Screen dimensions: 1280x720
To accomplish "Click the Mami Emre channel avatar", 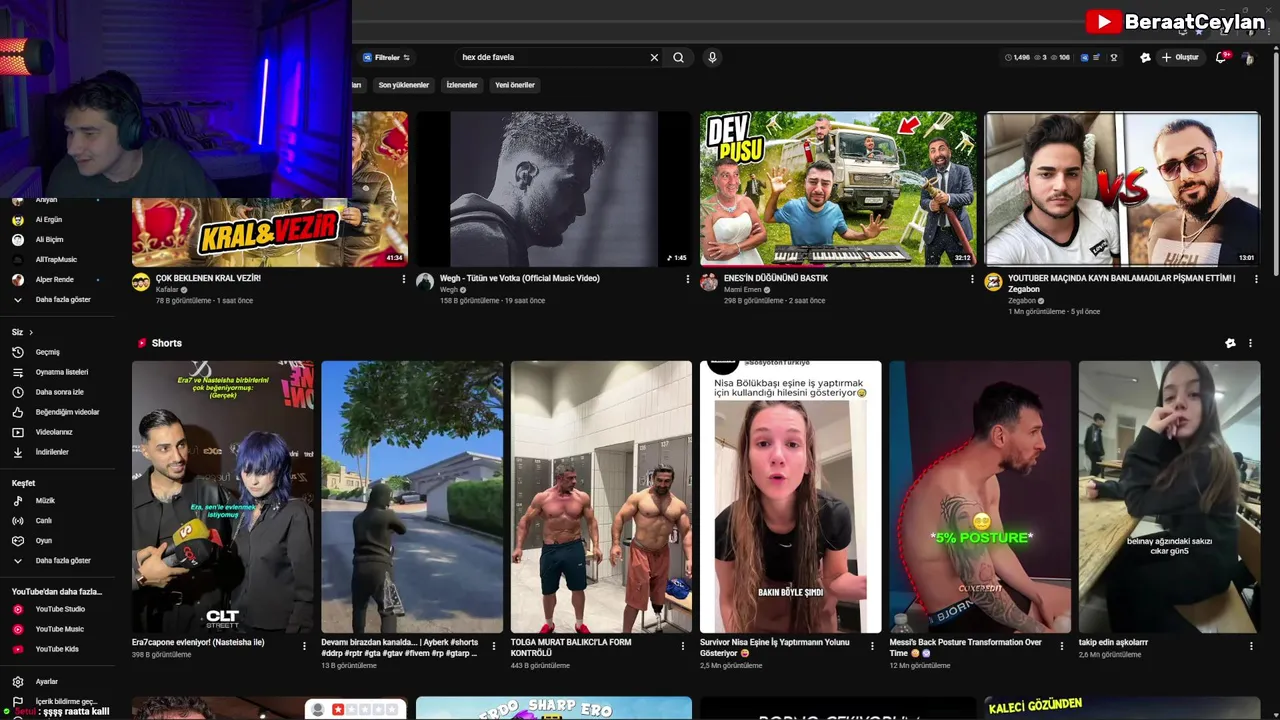I will (x=709, y=282).
